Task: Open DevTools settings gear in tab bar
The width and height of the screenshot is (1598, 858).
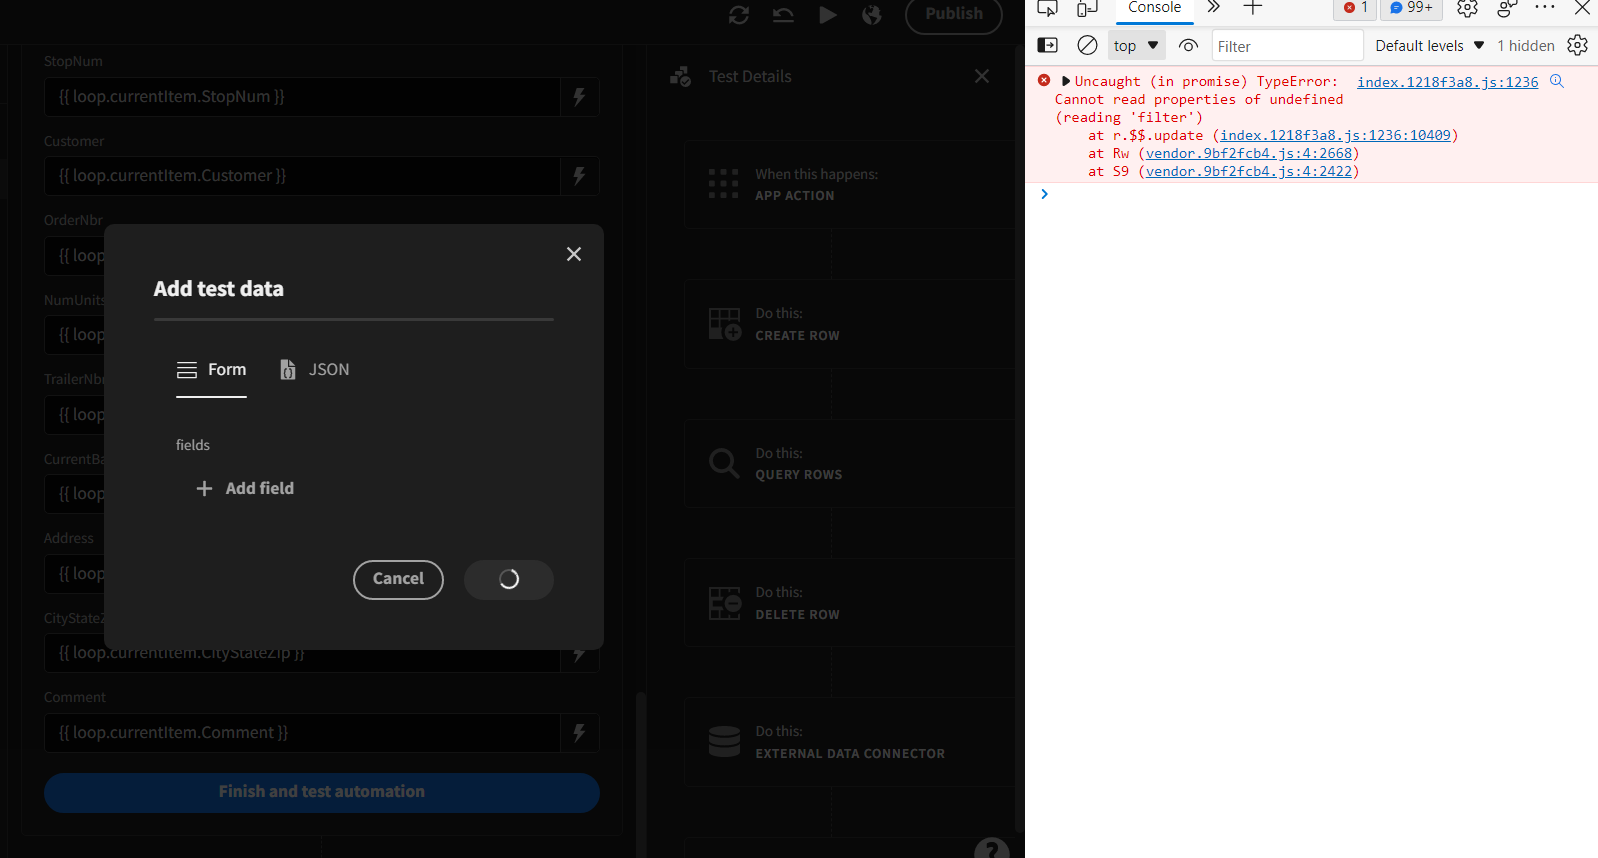Action: tap(1467, 8)
